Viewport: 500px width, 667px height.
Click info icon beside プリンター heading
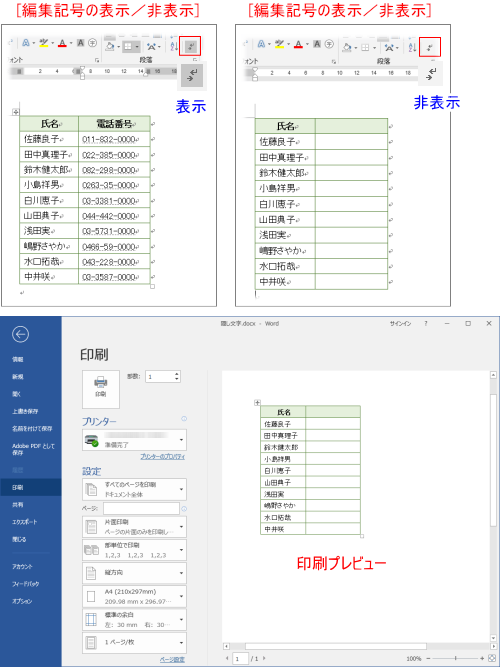(184, 419)
